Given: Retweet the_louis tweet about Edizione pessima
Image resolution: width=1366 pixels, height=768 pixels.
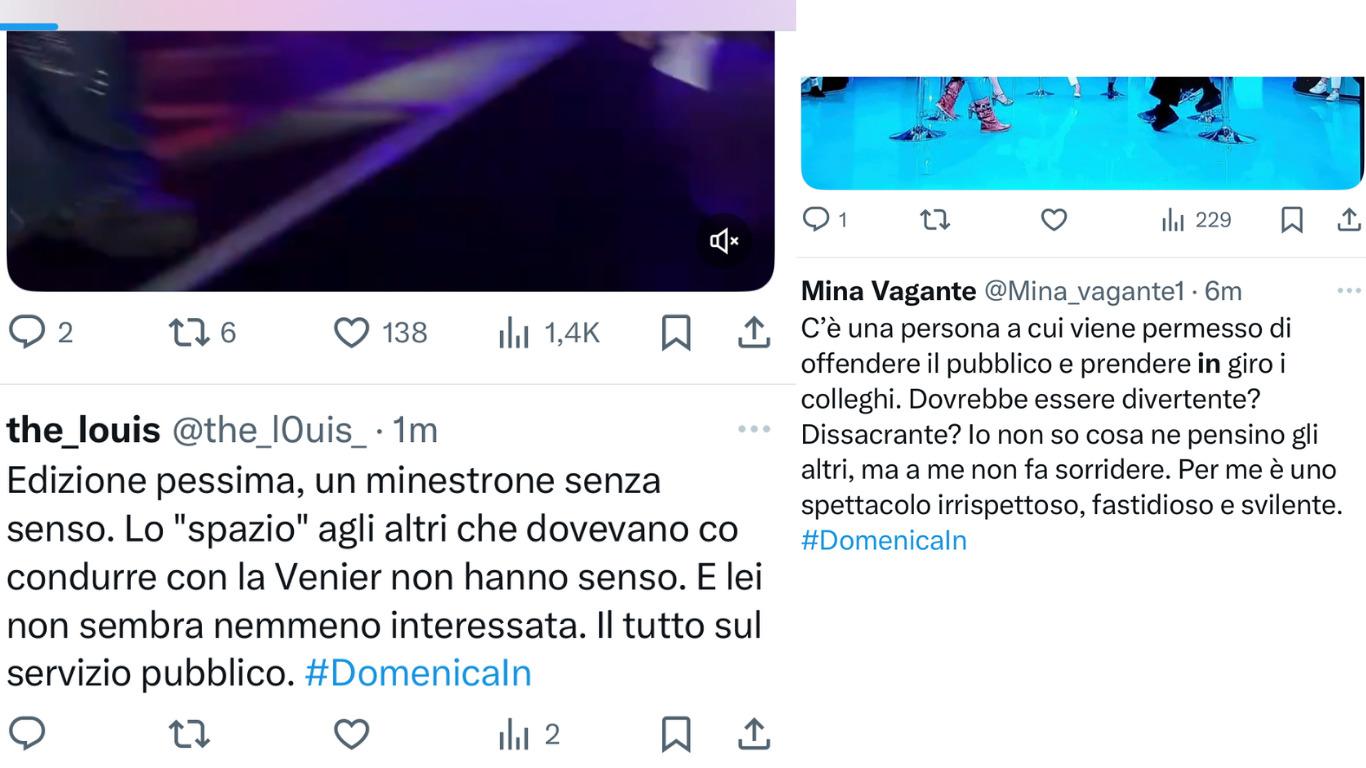Looking at the screenshot, I should tap(189, 735).
